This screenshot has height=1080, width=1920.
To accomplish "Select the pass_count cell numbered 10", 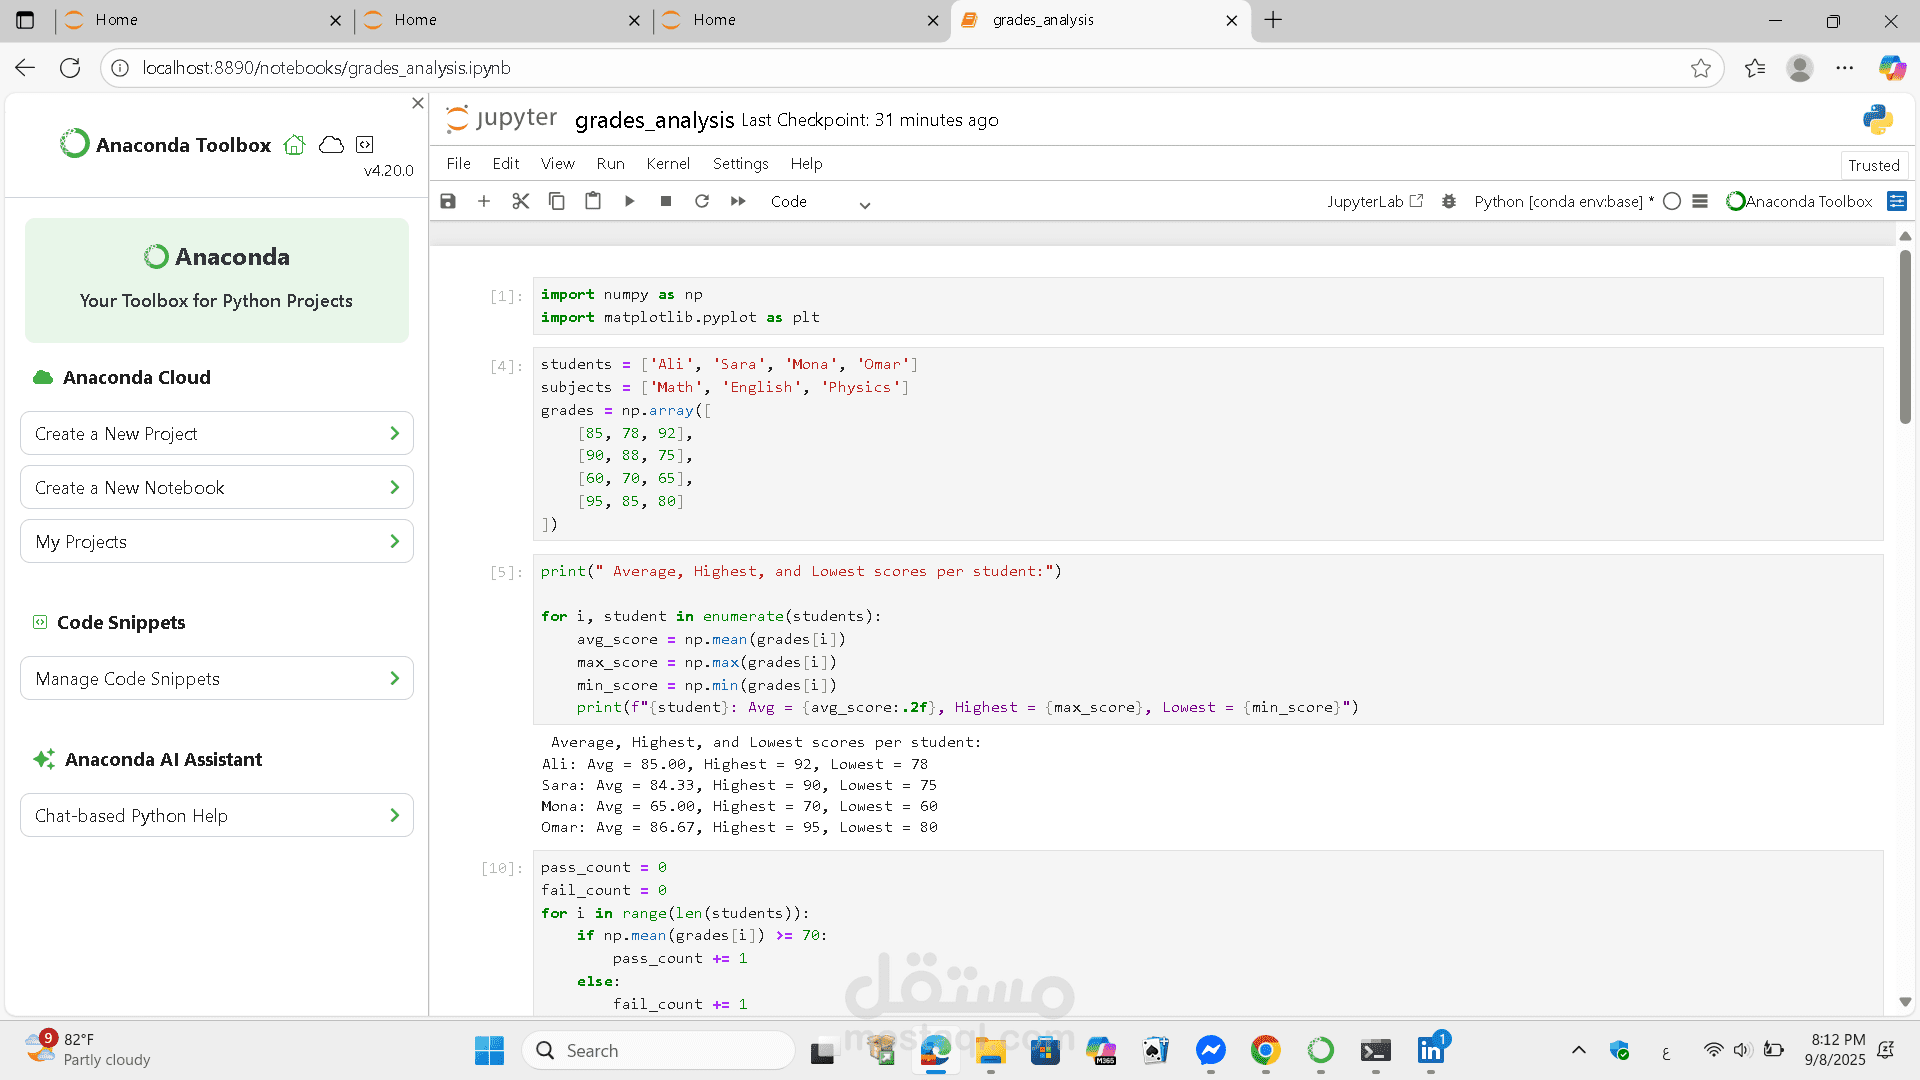I will click(x=1208, y=935).
